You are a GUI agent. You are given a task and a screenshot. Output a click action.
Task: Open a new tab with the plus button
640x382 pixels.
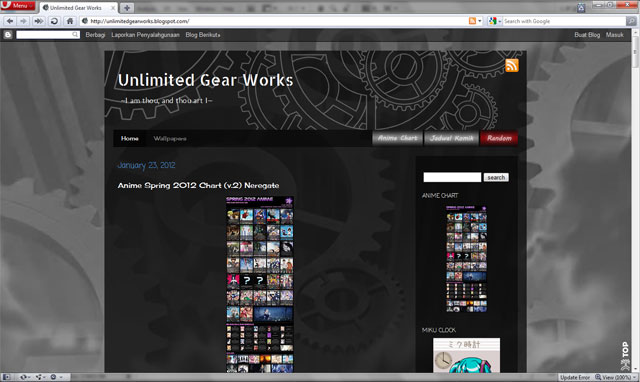pyautogui.click(x=127, y=7)
